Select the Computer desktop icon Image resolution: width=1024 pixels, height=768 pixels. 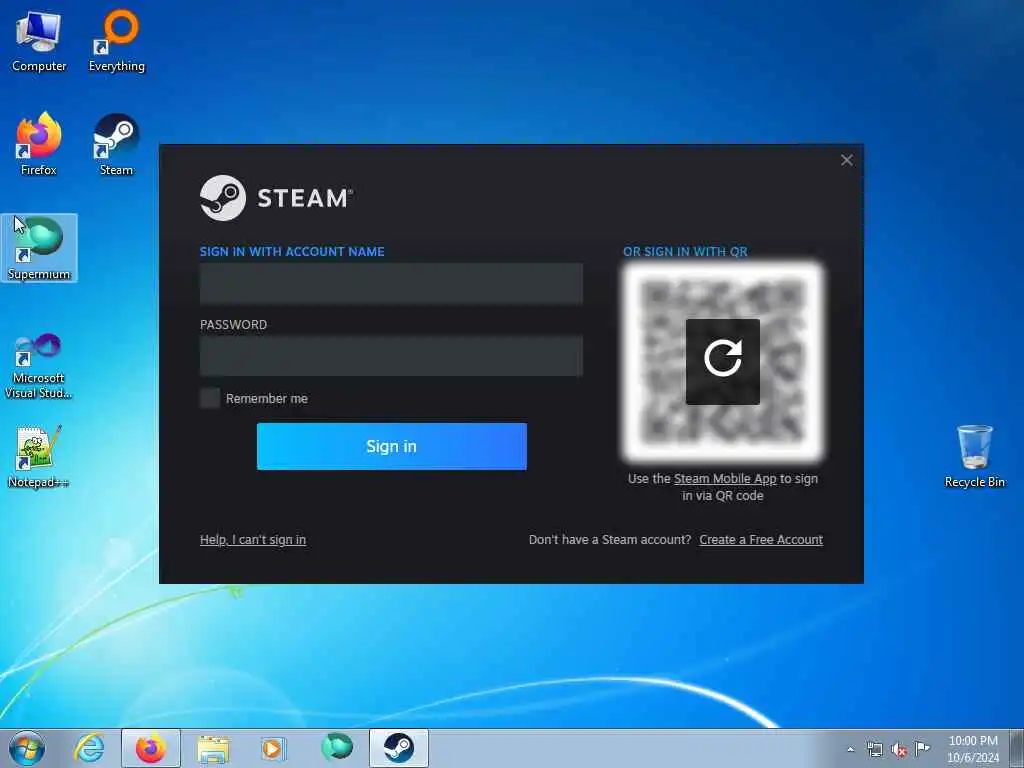coord(39,42)
